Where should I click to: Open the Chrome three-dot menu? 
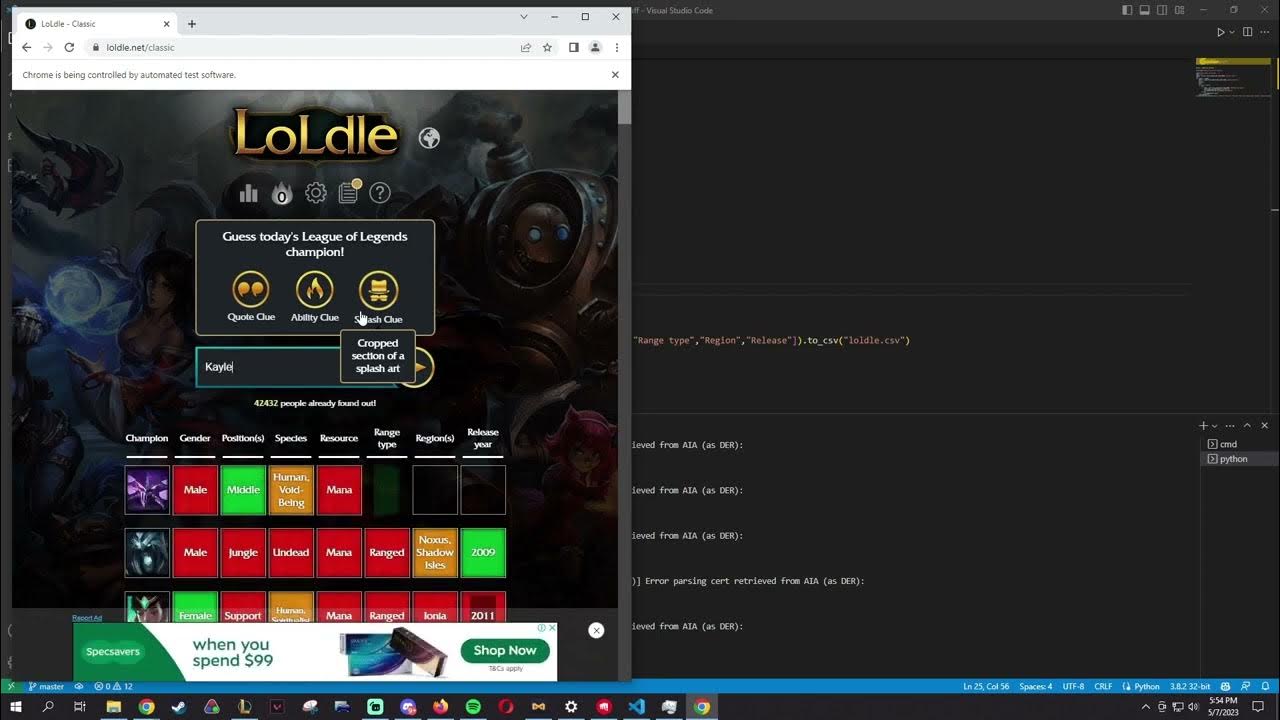(x=616, y=47)
